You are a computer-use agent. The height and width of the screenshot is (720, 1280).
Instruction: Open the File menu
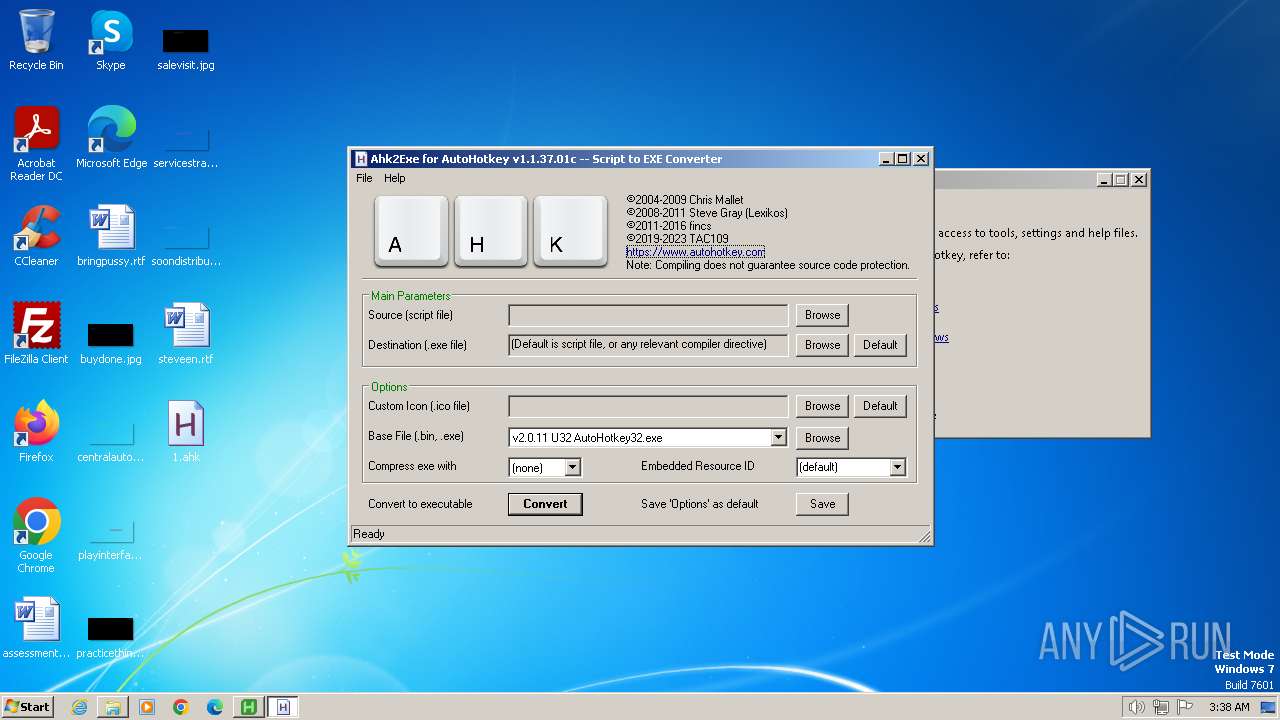point(364,178)
